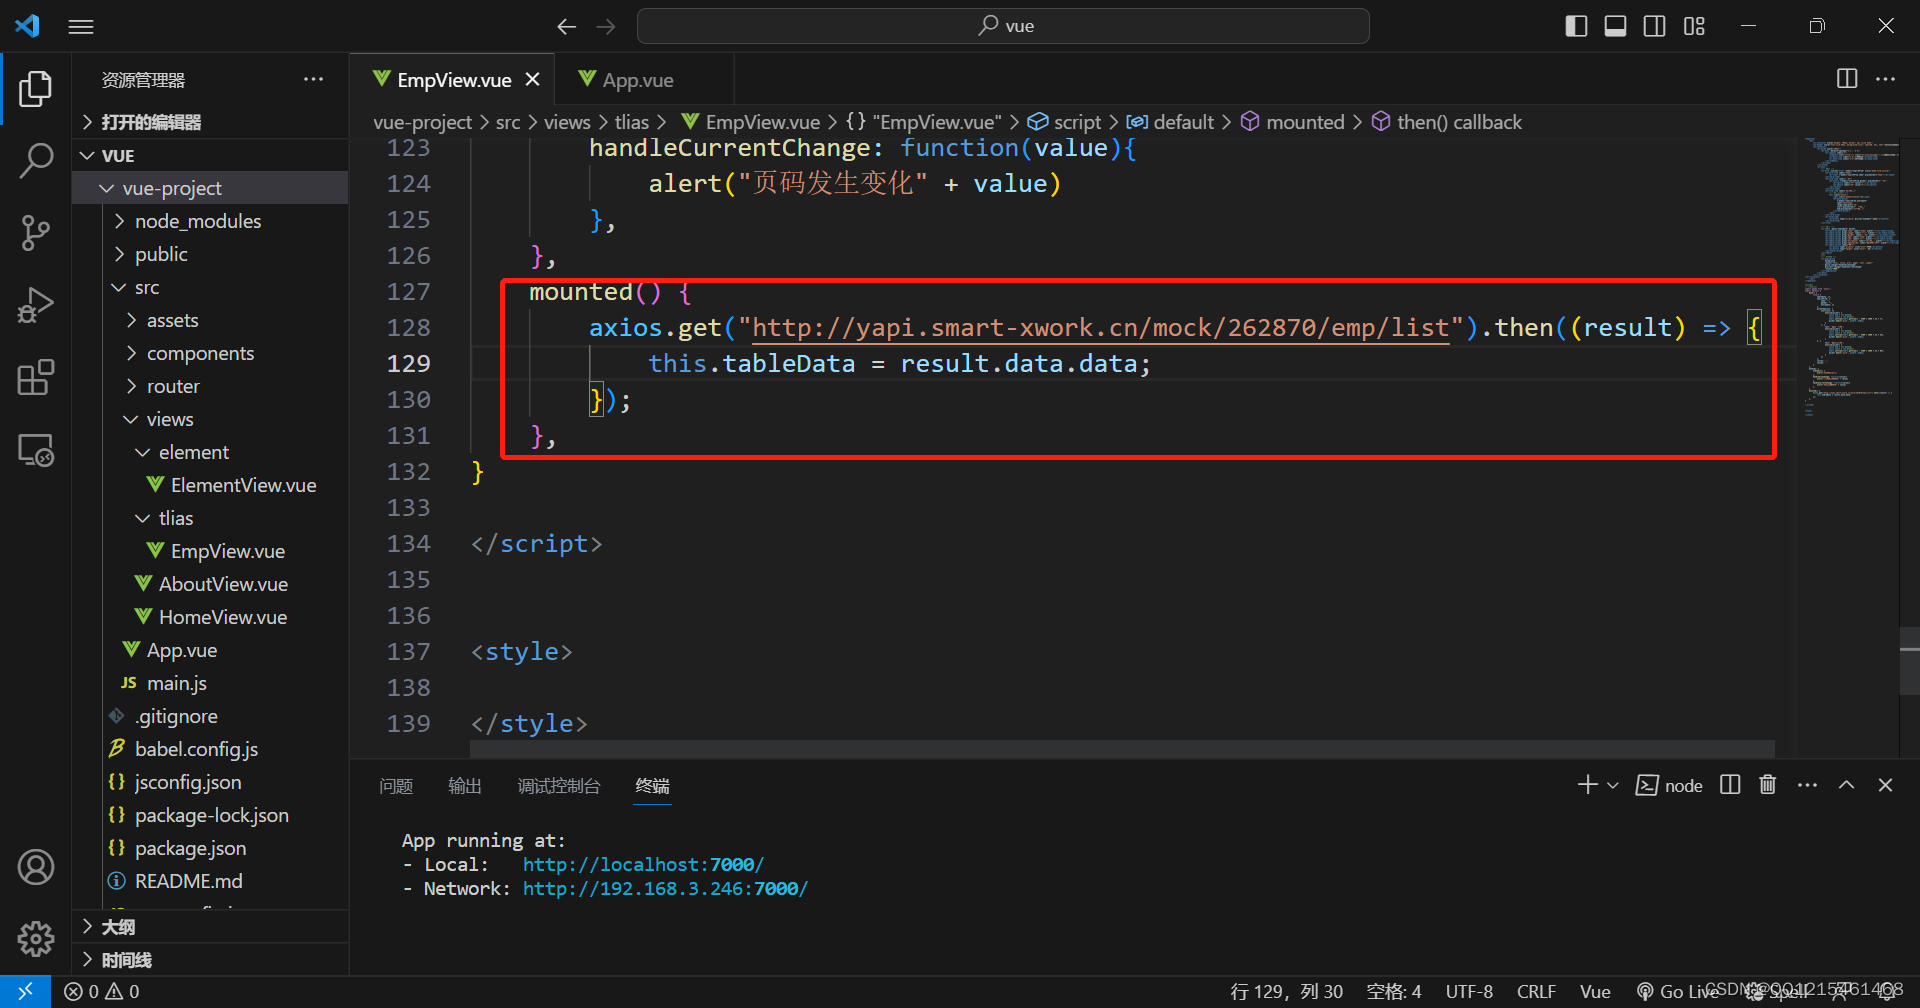
Task: Select node terminal instance
Action: [x=1669, y=786]
